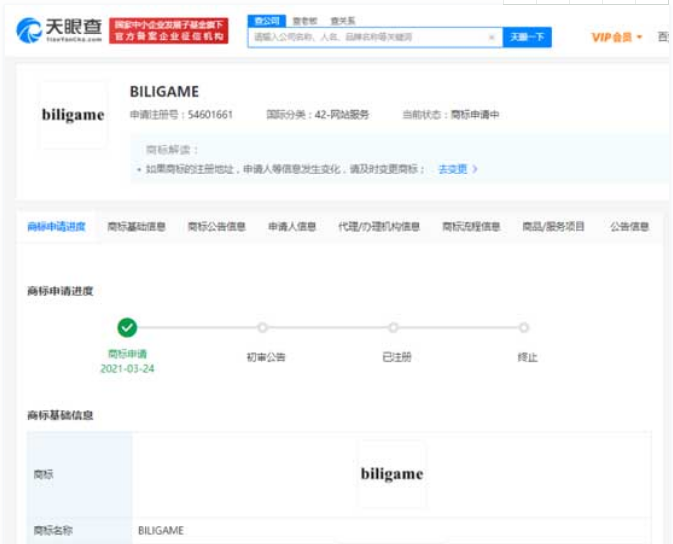Click the biligame image in the info table
Viewport: 673px width, 544px height.
(392, 474)
